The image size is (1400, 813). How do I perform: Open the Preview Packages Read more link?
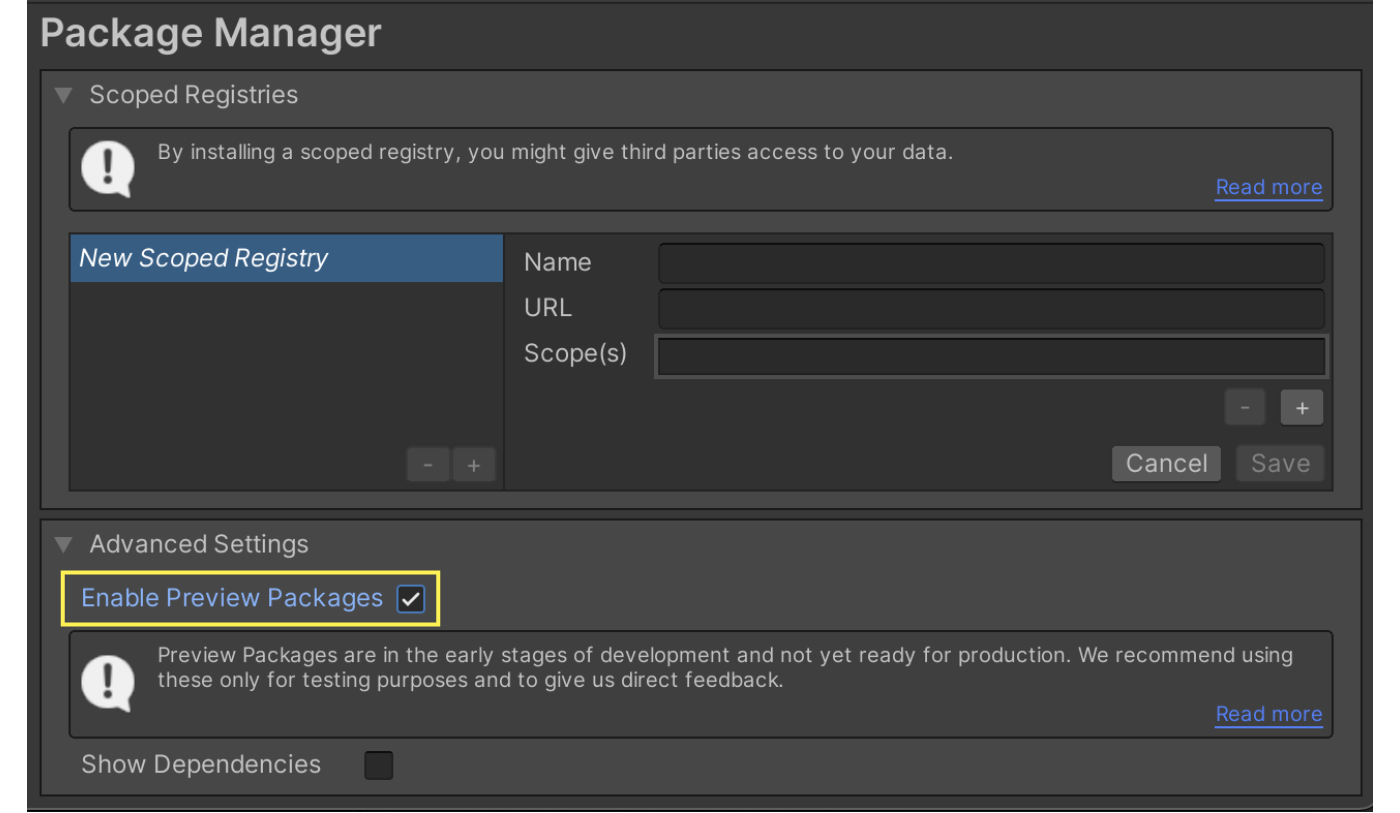(x=1268, y=714)
